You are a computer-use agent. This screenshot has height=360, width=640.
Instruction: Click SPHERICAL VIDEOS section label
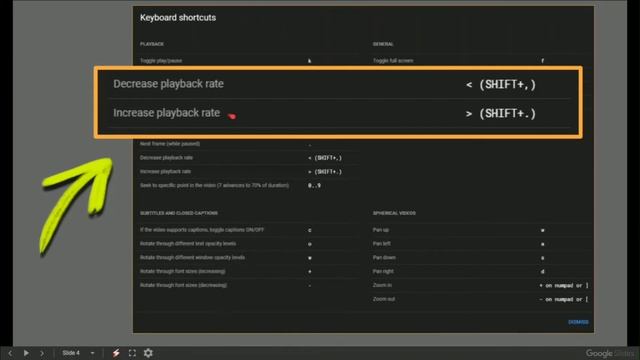(394, 213)
